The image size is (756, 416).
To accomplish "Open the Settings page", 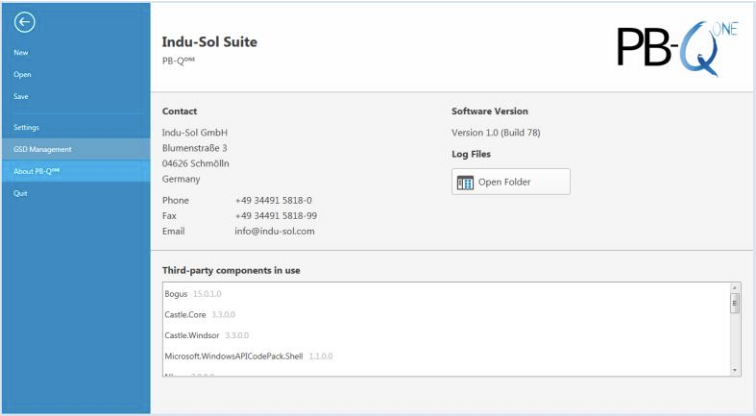I will coord(27,128).
